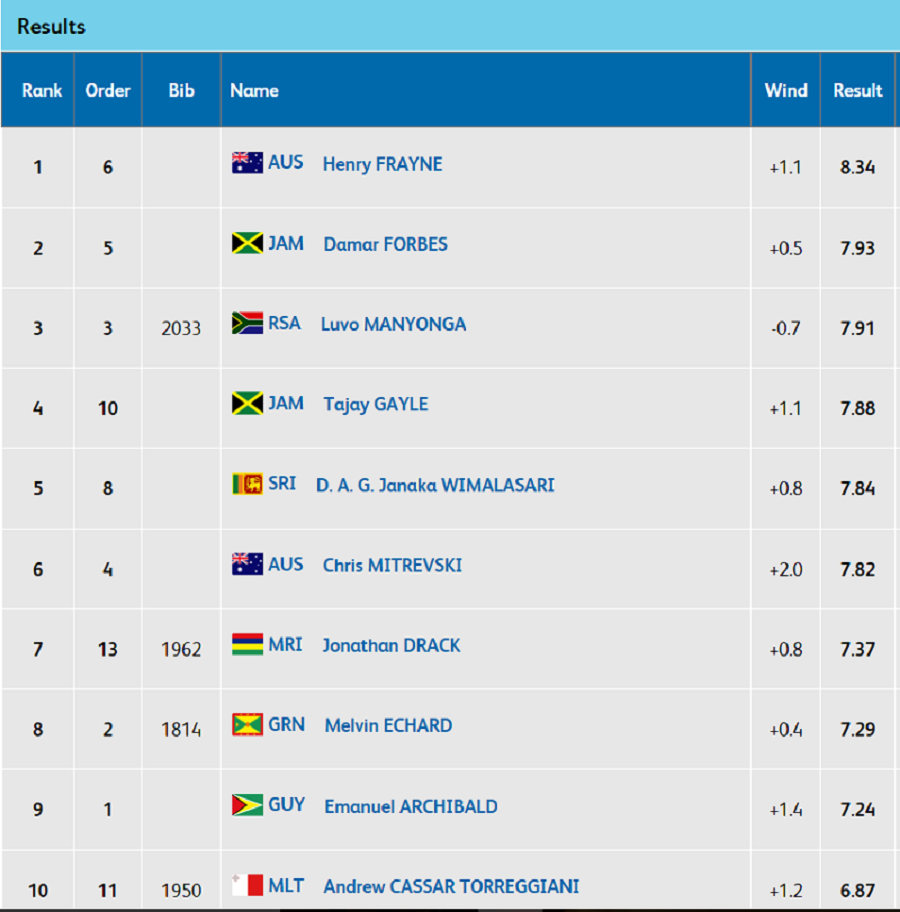This screenshot has width=900, height=912.
Task: Click the Jamaican flag beside Damar FORBES
Action: click(247, 243)
